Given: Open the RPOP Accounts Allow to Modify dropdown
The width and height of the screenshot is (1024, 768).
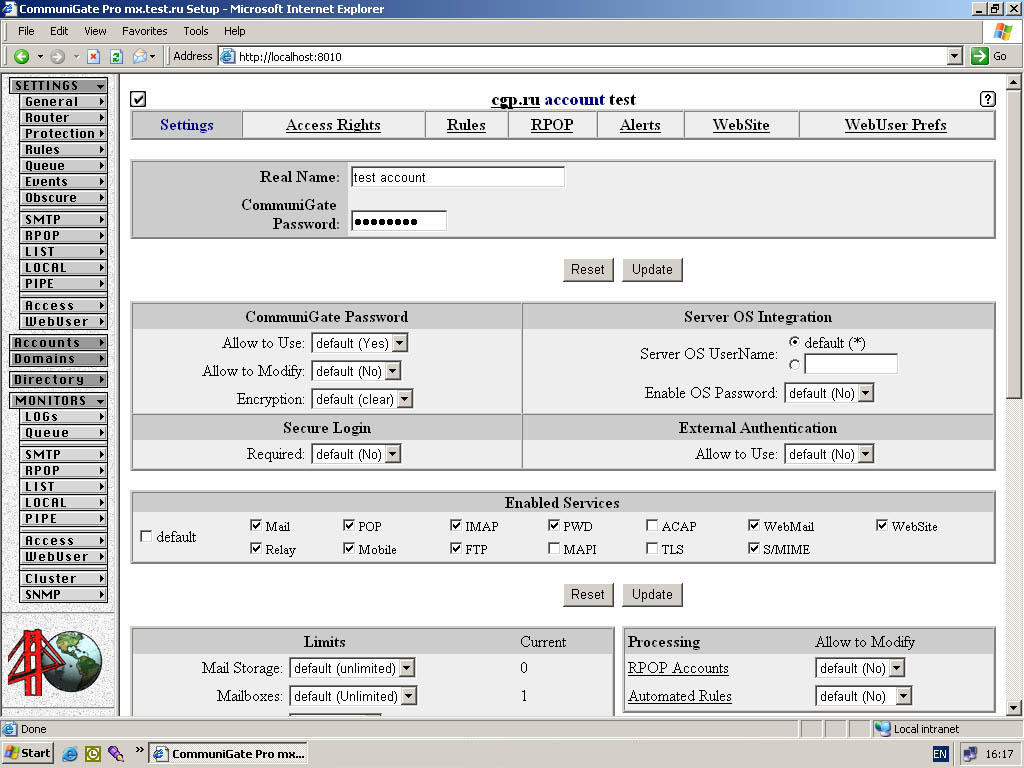Looking at the screenshot, I should point(860,668).
